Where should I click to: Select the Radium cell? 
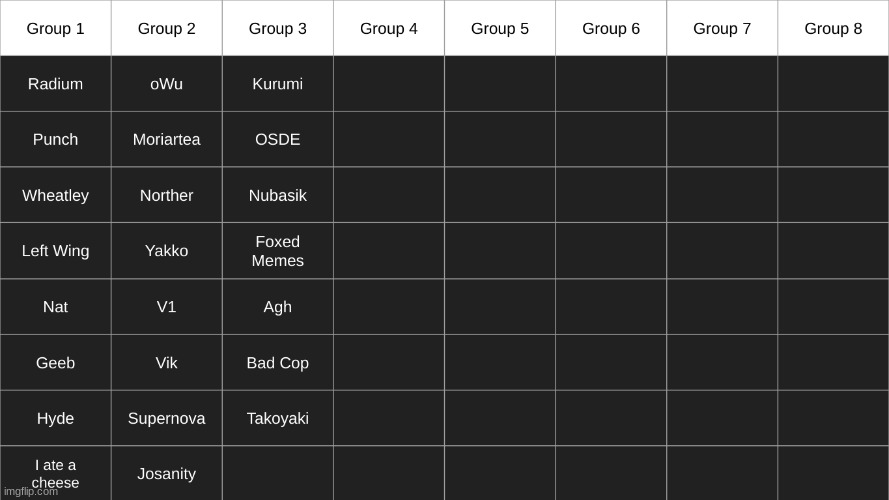(55, 84)
